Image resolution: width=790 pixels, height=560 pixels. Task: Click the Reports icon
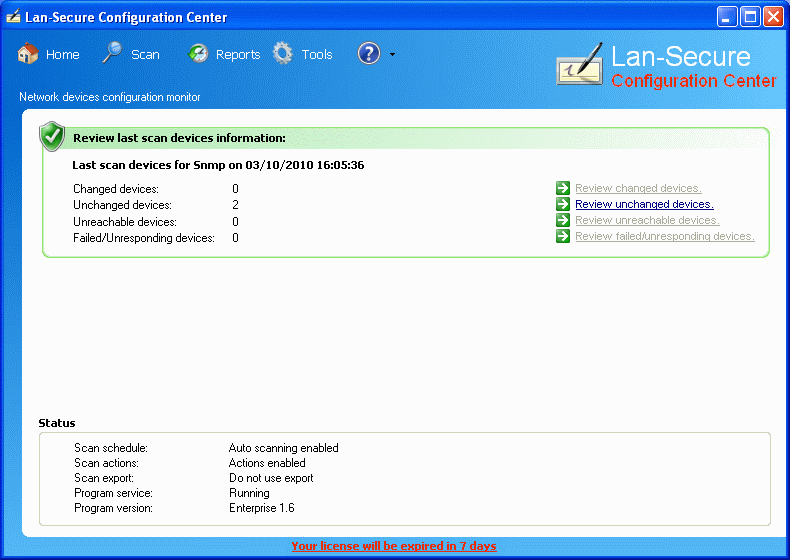tap(198, 53)
